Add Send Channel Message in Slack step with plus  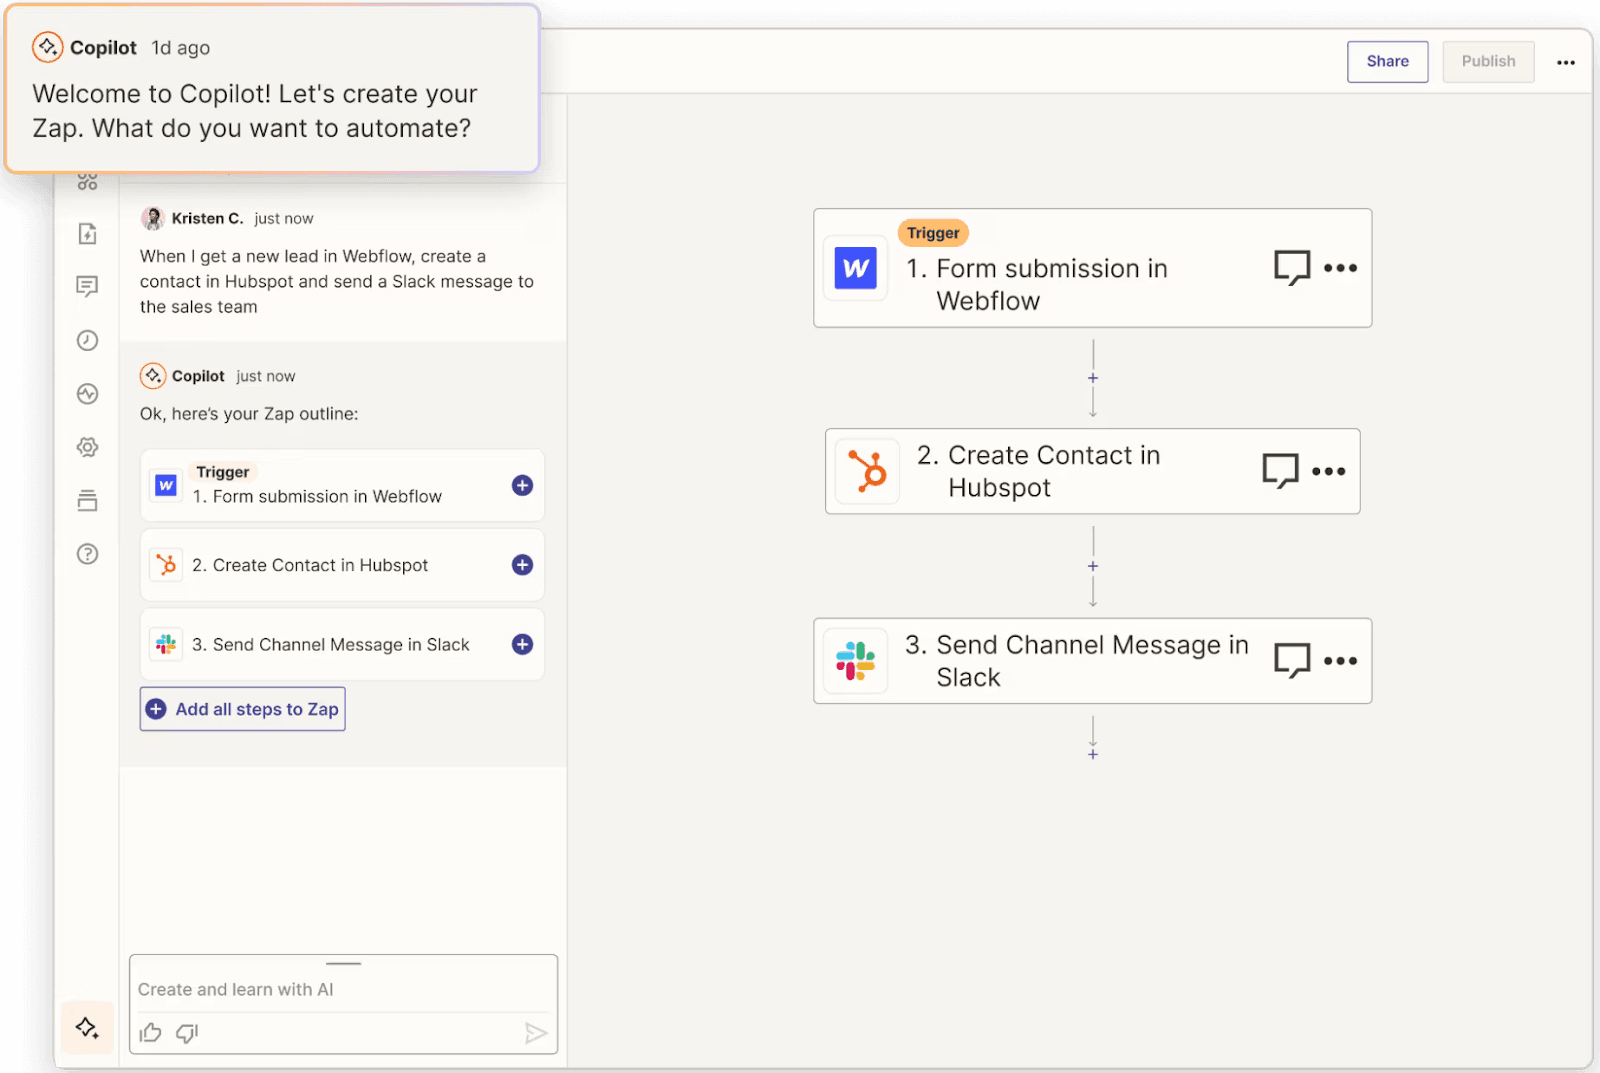[x=522, y=644]
